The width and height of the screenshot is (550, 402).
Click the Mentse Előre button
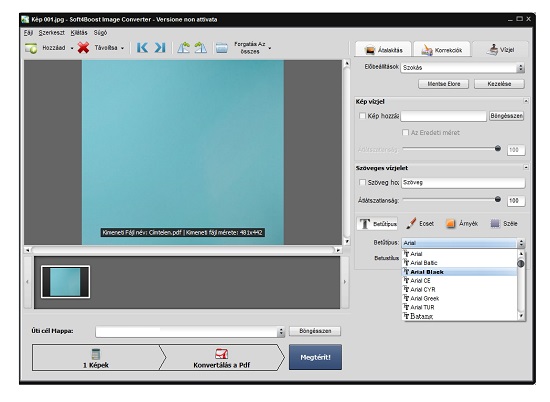tap(443, 84)
